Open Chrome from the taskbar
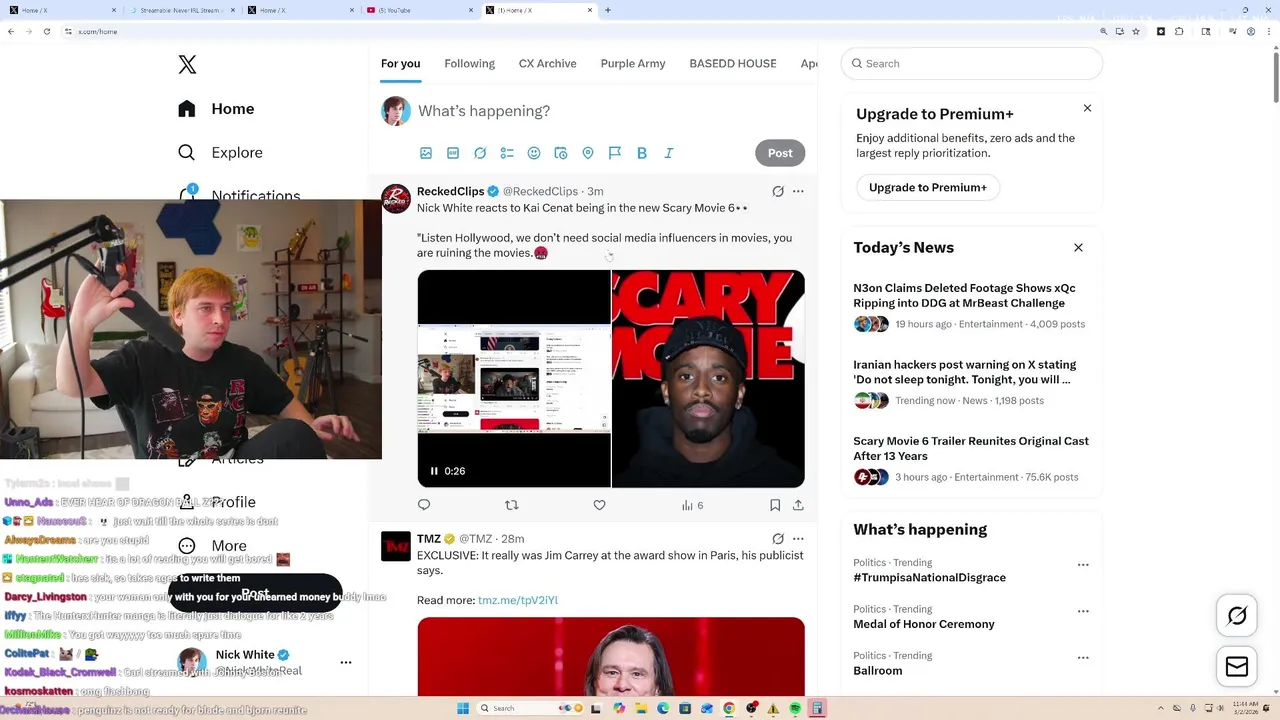 [729, 708]
